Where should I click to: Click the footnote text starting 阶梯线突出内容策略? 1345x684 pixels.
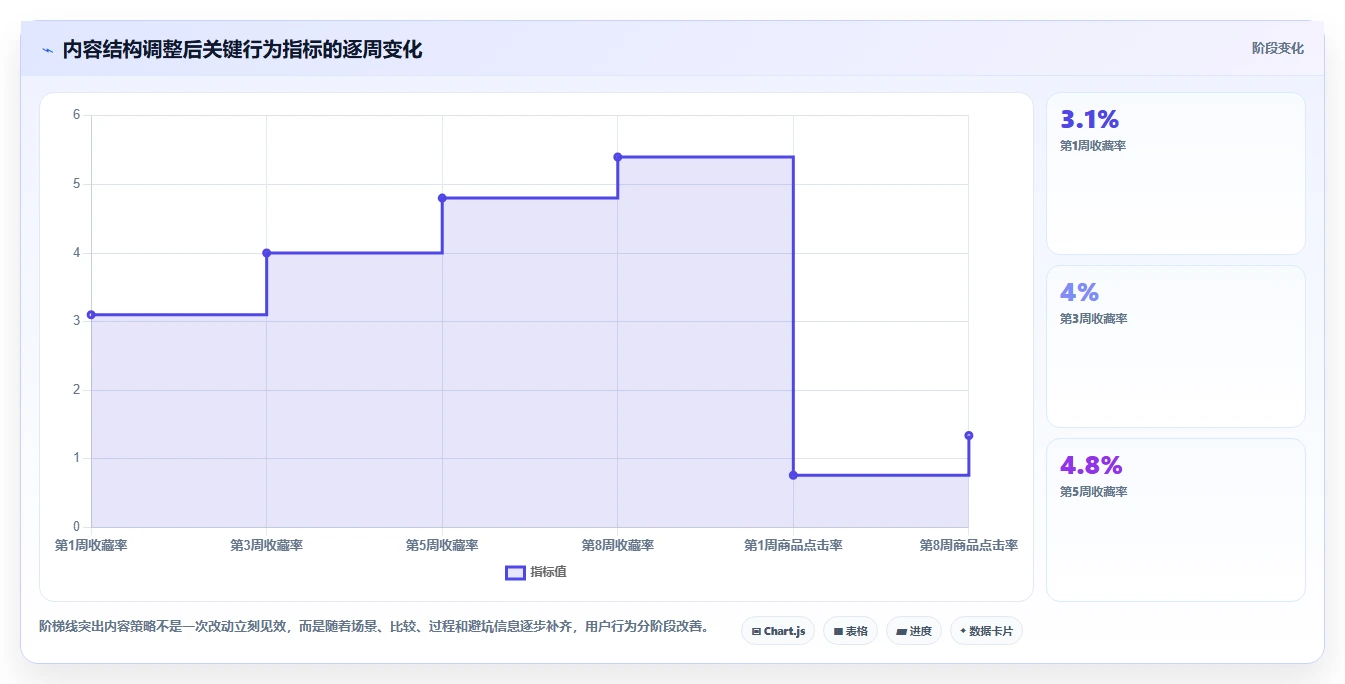(x=377, y=627)
